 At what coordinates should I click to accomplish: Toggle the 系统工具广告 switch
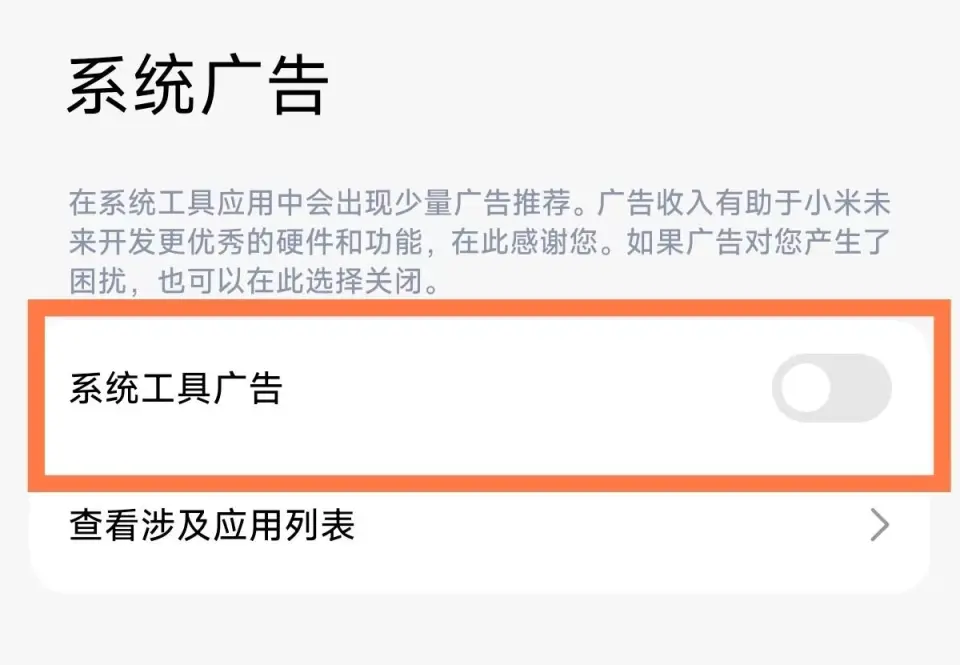[831, 388]
